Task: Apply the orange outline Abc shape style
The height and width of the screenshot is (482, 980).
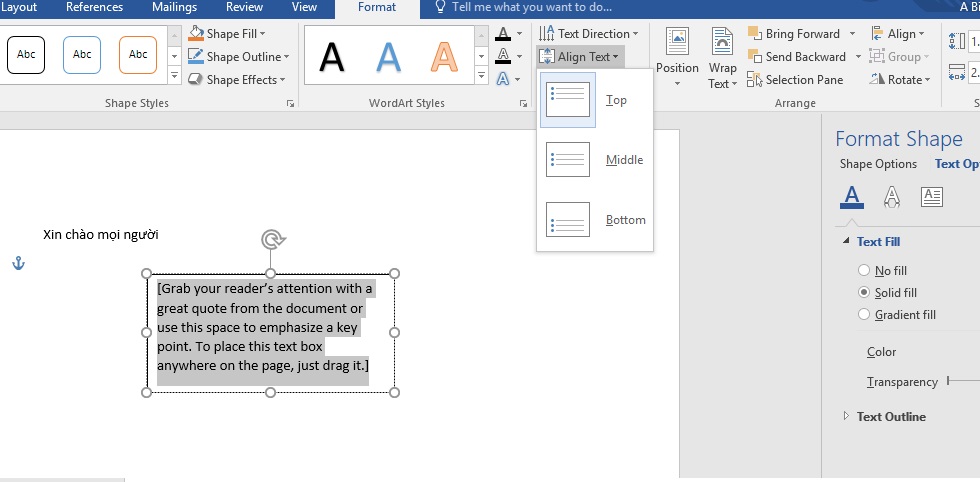Action: point(138,55)
